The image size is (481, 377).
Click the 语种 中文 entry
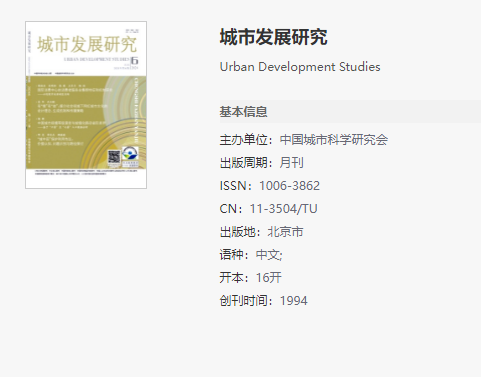(251, 255)
